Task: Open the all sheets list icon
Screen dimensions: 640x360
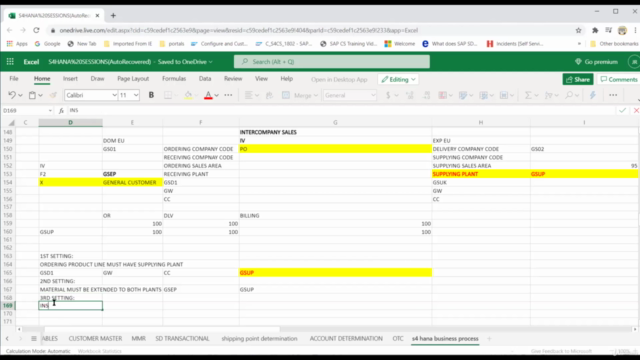Action: coord(34,338)
